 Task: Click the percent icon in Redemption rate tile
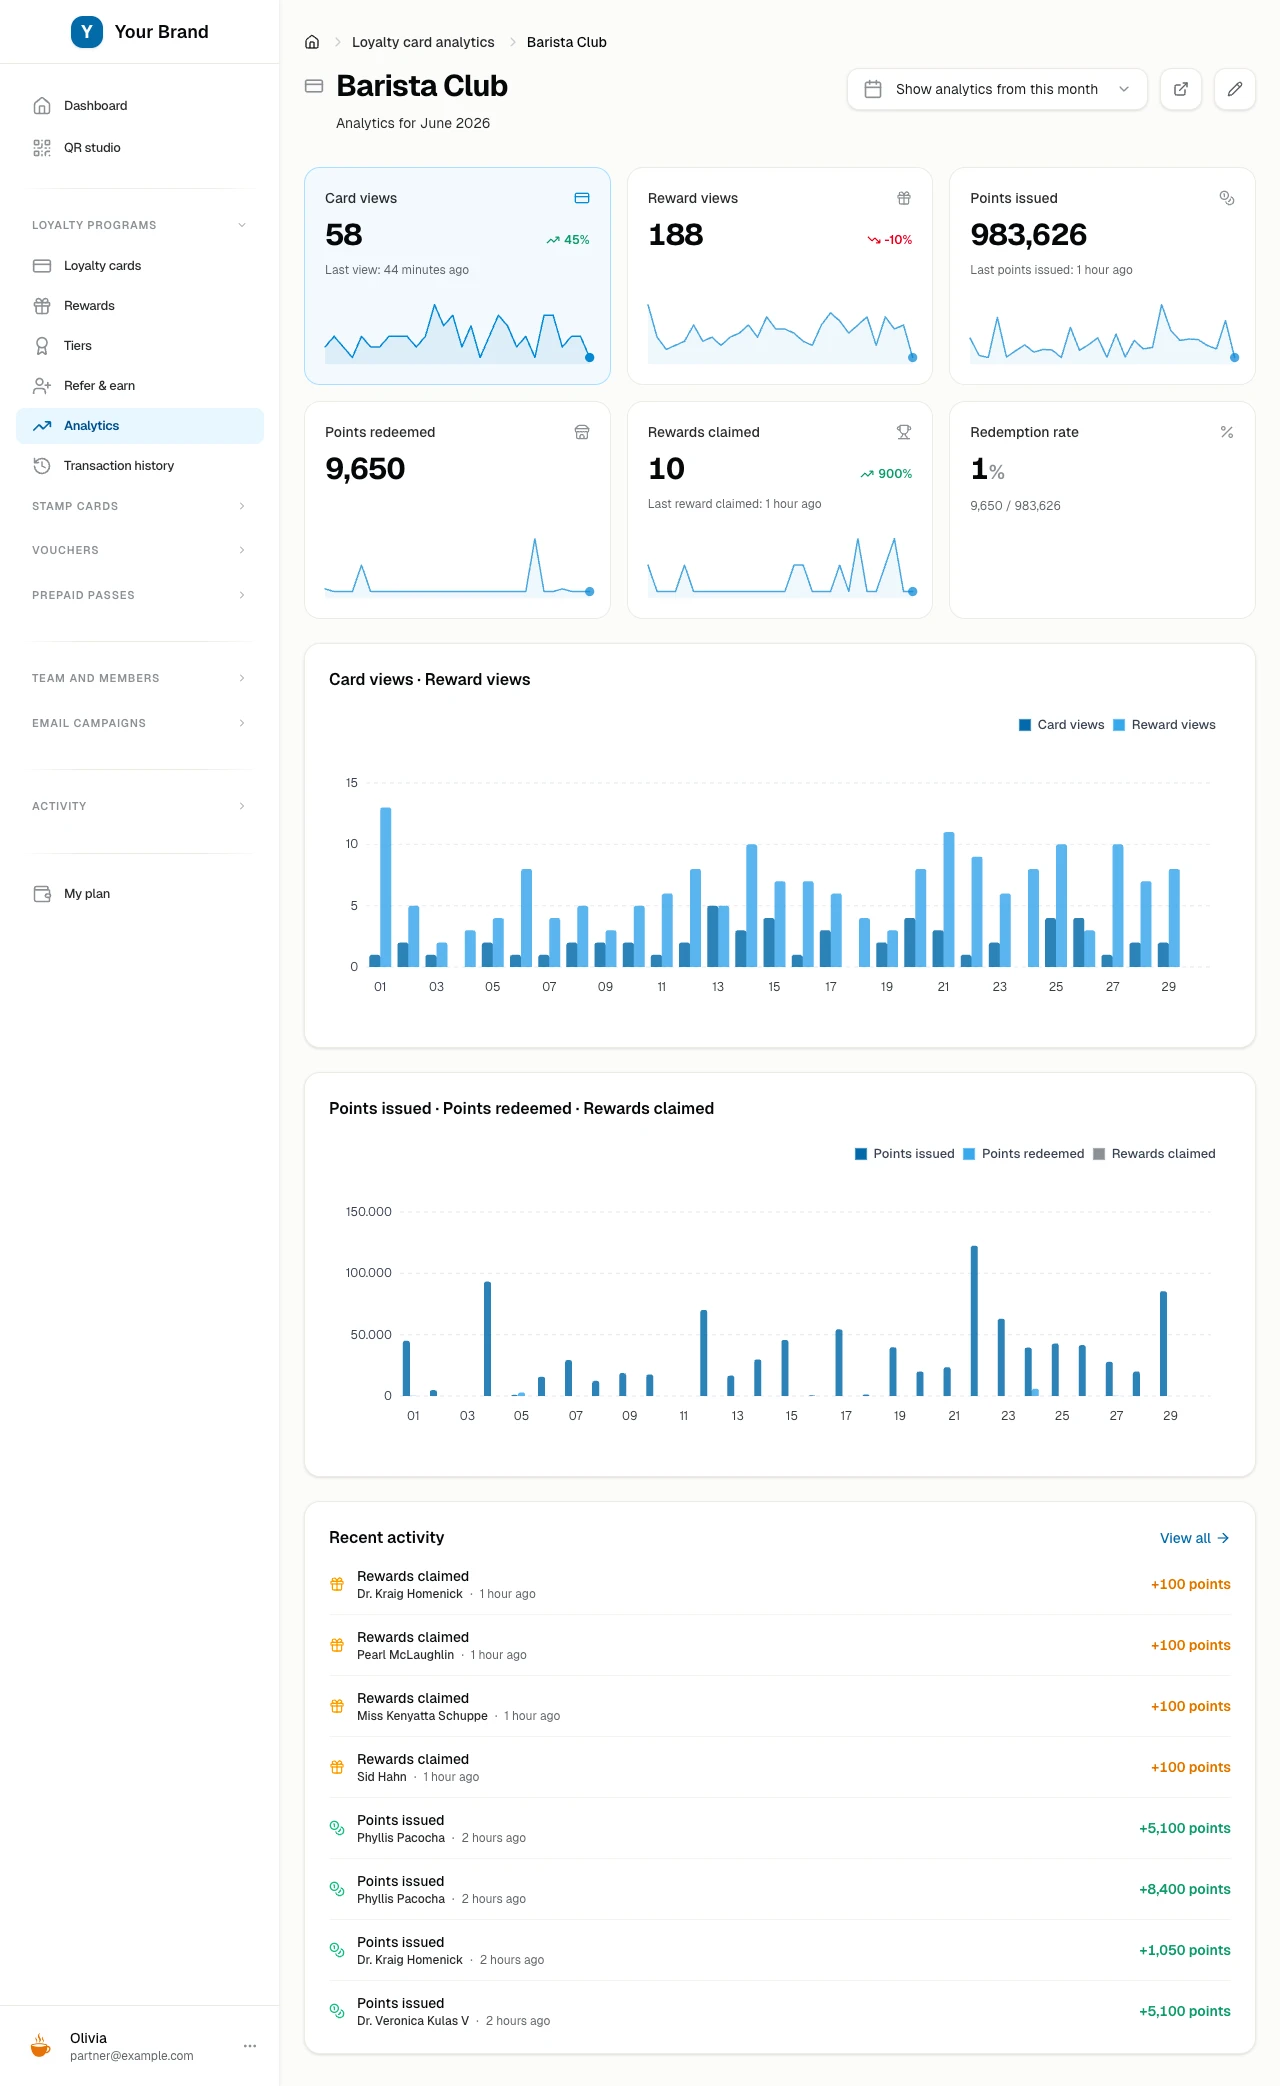1227,432
